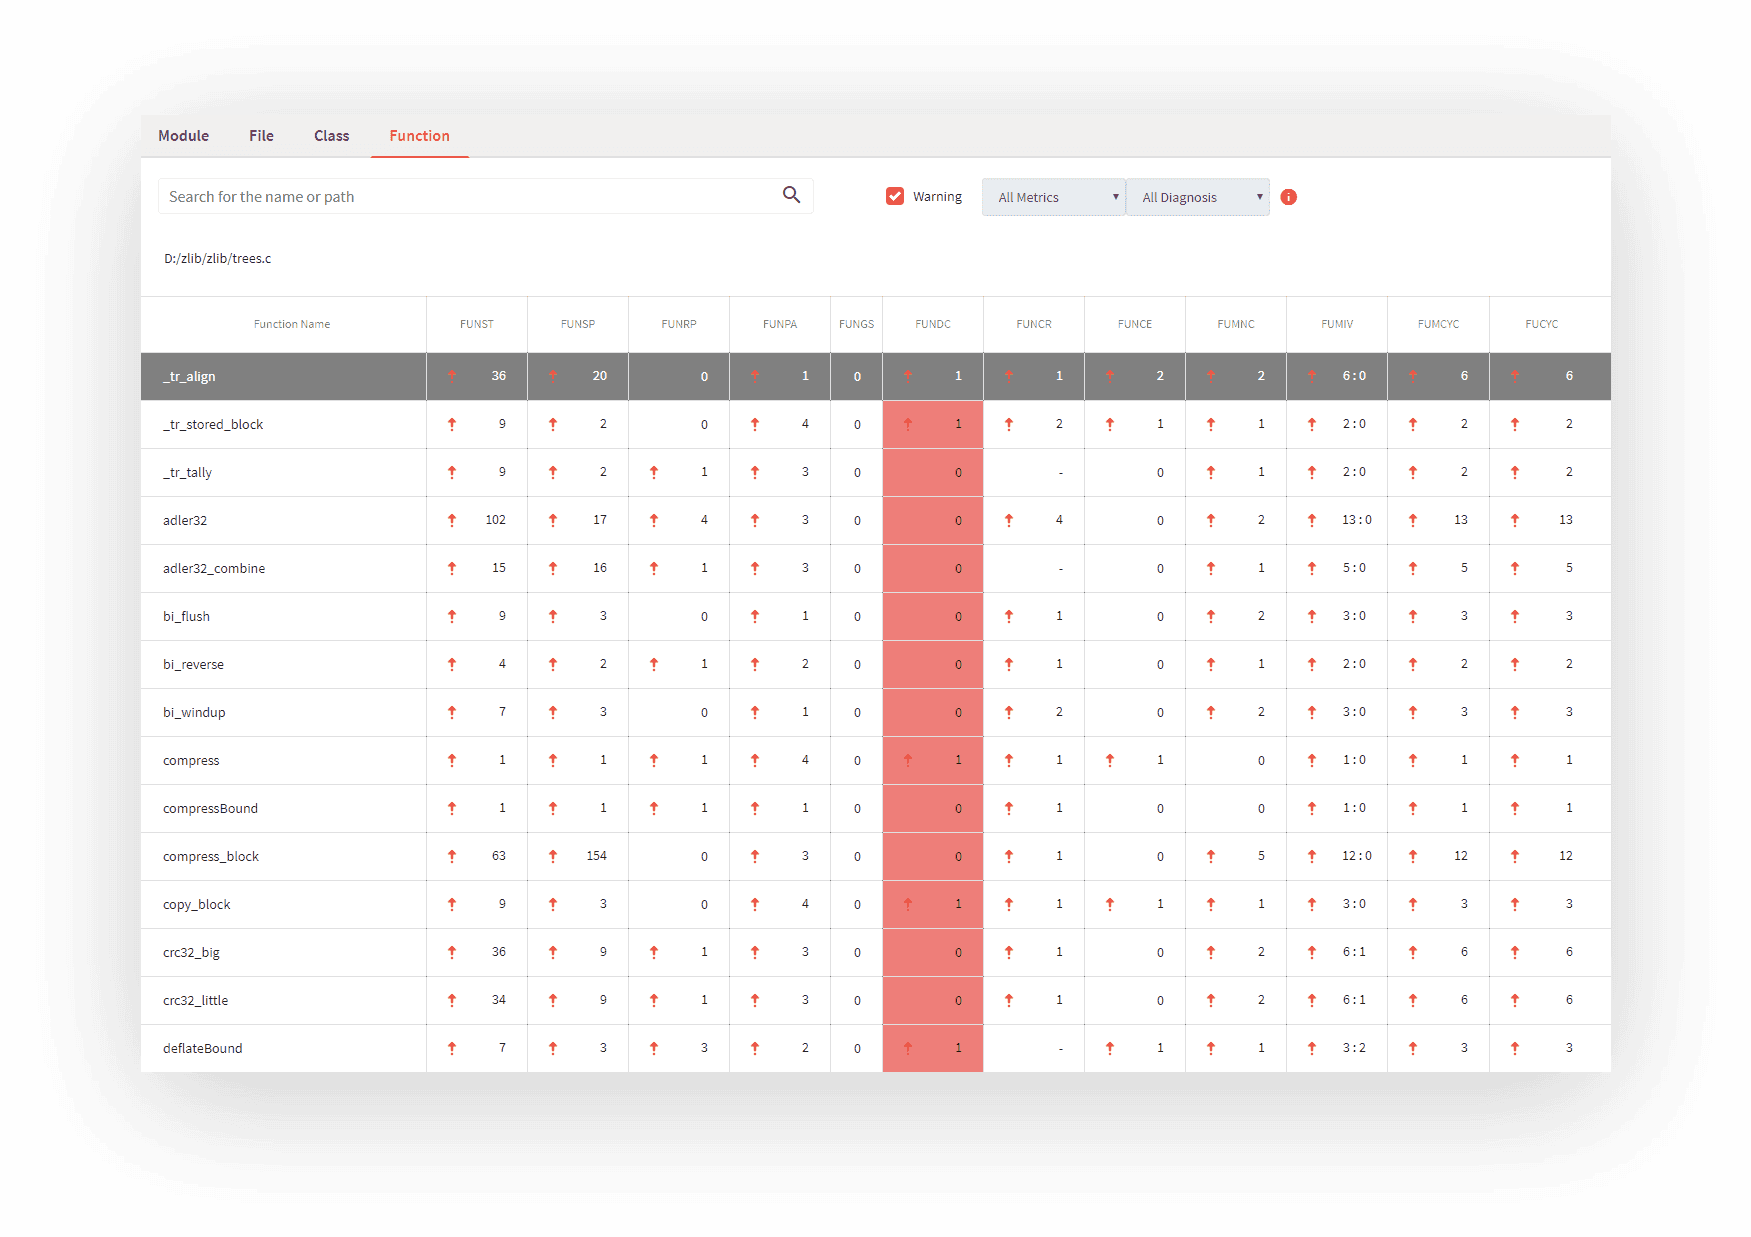1751x1237 pixels.
Task: Click the D:/zlib/zlib/trees.c file path
Action: click(x=218, y=258)
